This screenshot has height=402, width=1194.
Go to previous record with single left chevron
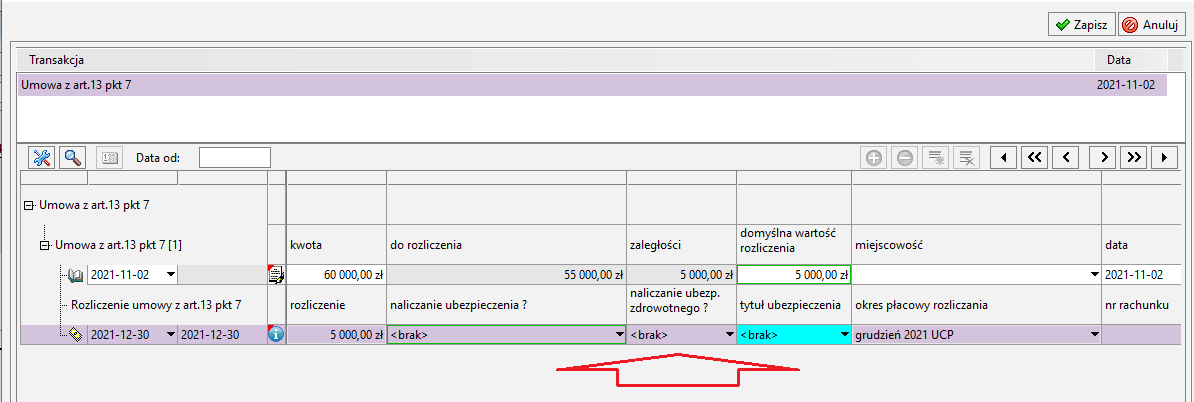(x=1066, y=158)
